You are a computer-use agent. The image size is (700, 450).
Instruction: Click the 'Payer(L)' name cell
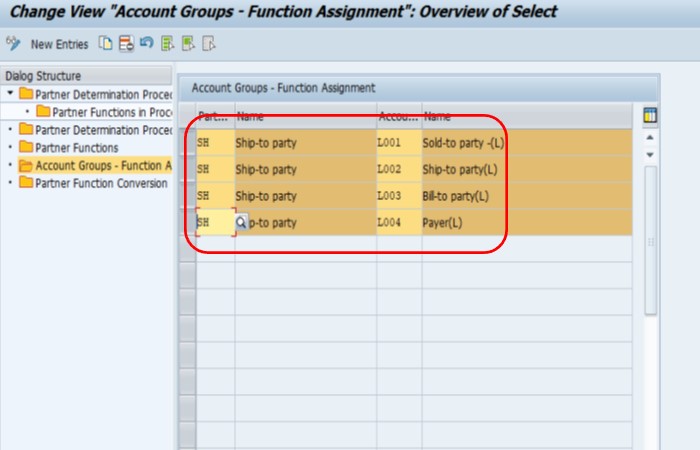pyautogui.click(x=527, y=222)
